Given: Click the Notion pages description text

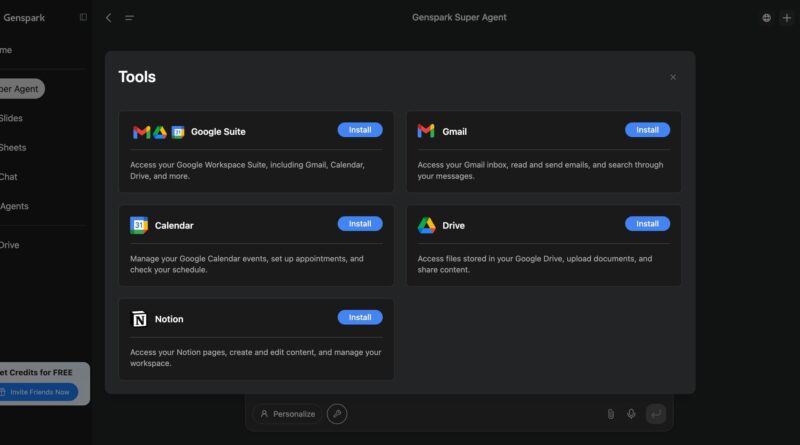Looking at the screenshot, I should pyautogui.click(x=256, y=358).
